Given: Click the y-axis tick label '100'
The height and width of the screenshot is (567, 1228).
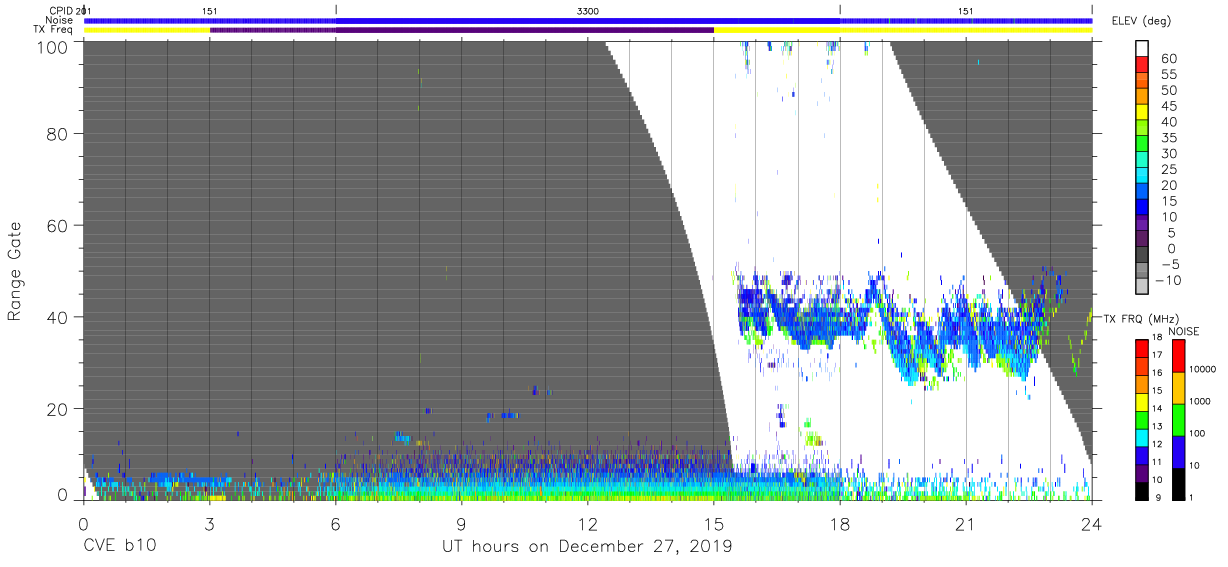Looking at the screenshot, I should pos(52,46).
